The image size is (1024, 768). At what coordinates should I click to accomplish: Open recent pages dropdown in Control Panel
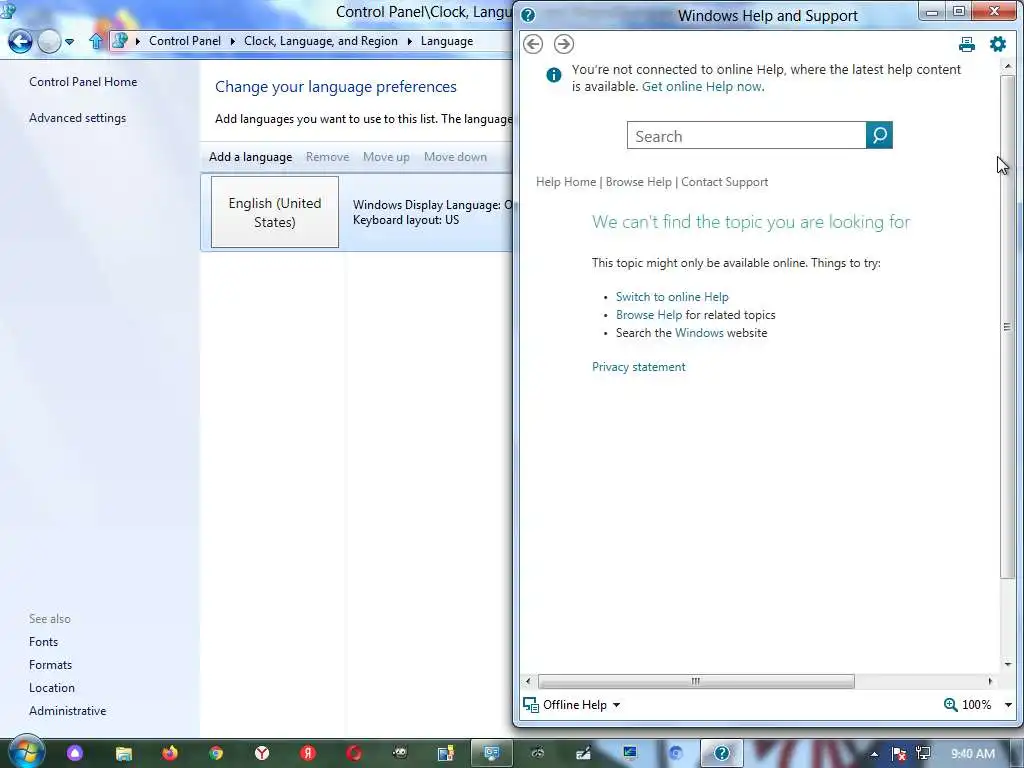[x=69, y=42]
